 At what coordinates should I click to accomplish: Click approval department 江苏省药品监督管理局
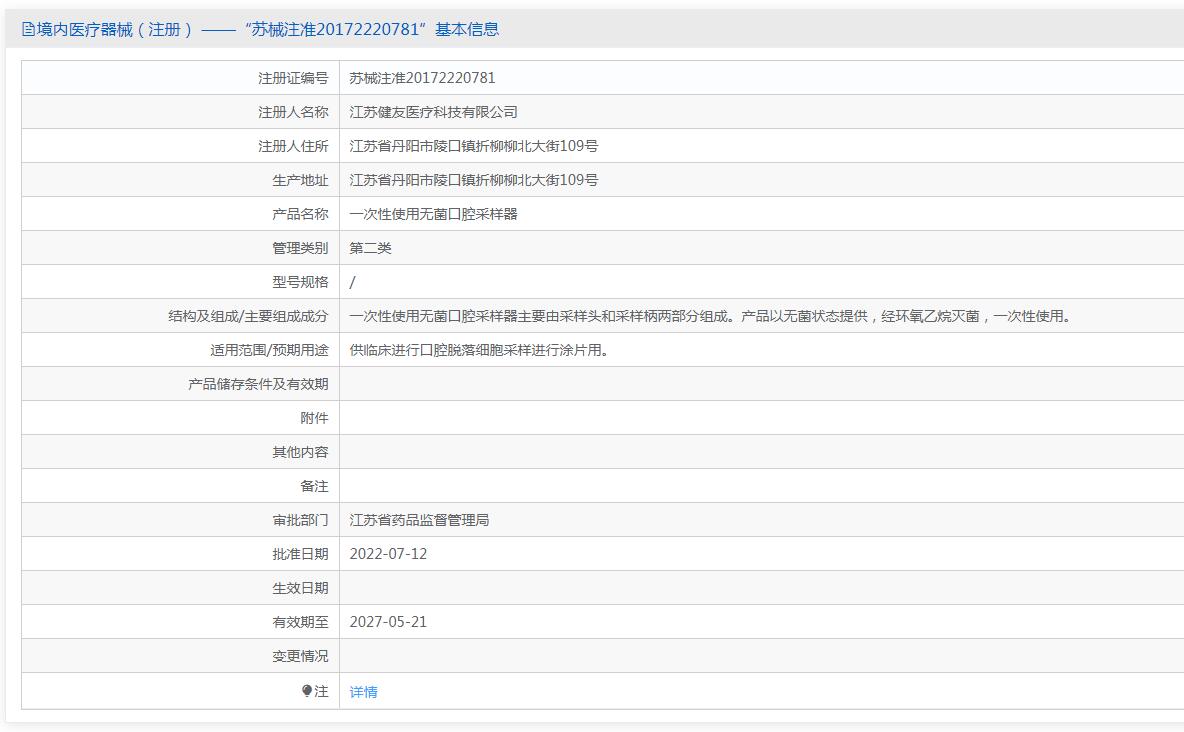[419, 520]
